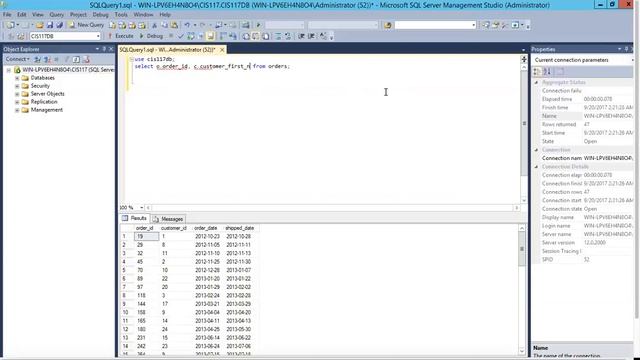Open the Help menu

[165, 14]
